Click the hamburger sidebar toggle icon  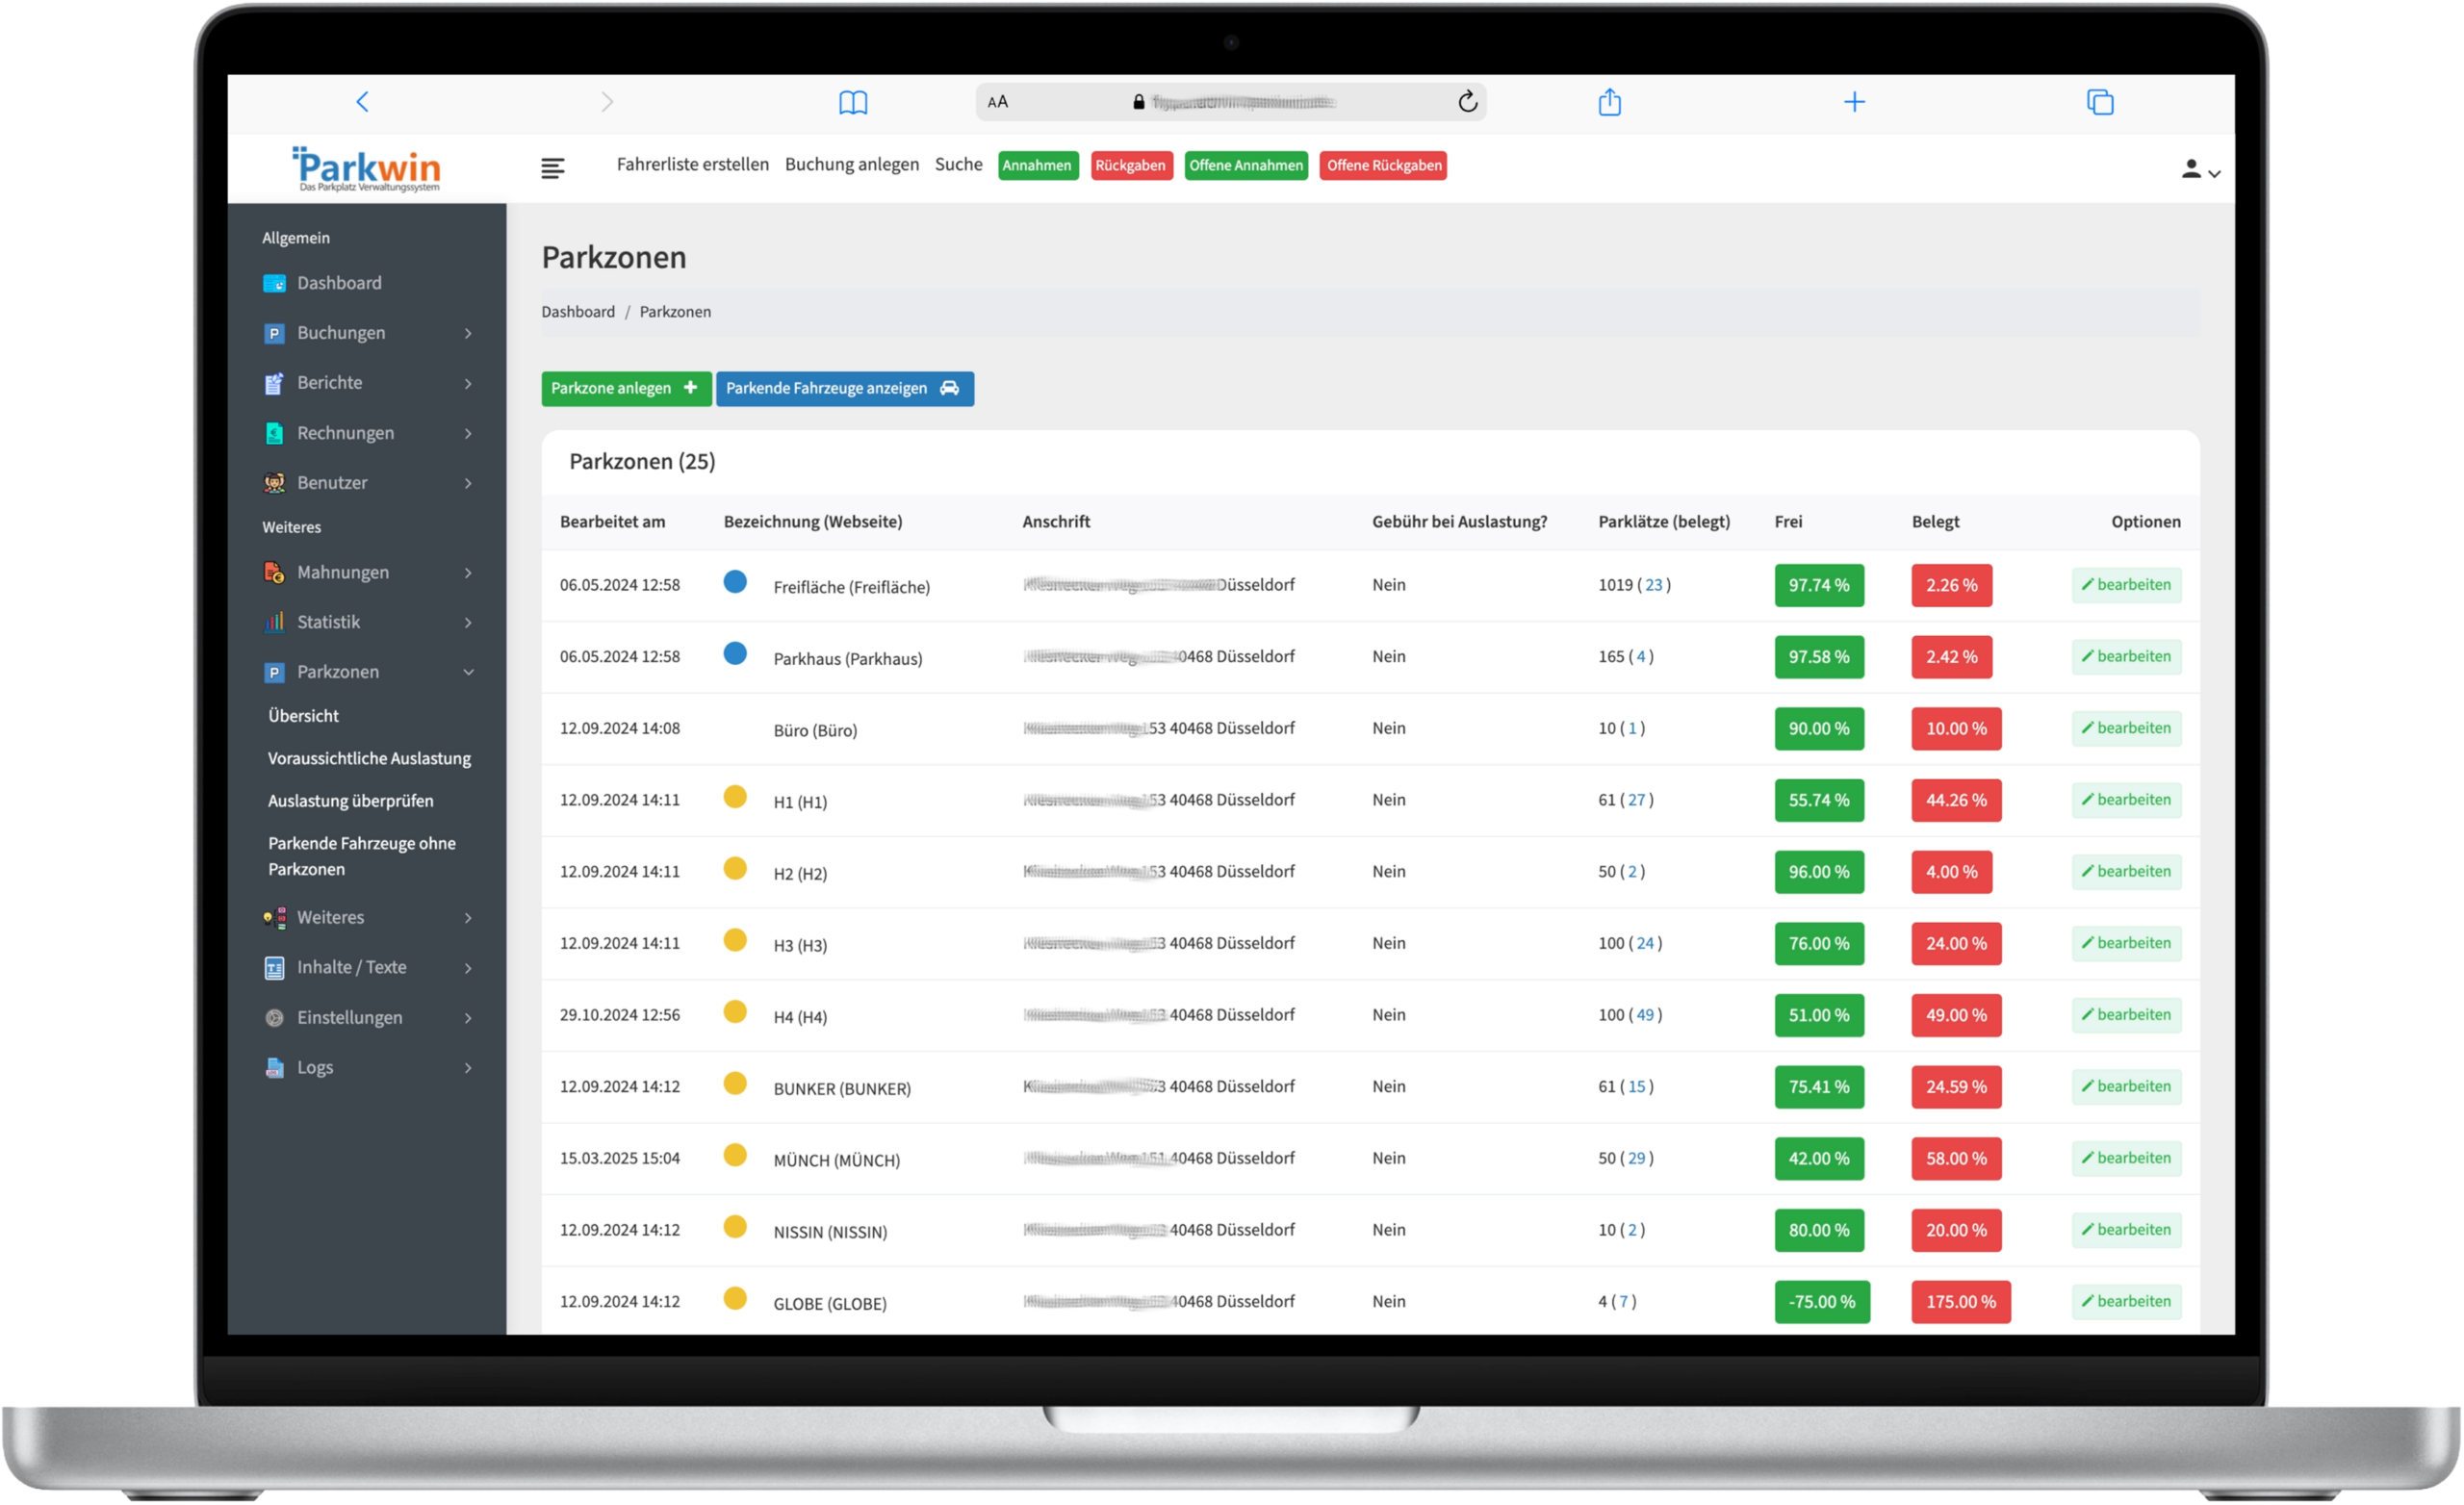(552, 168)
